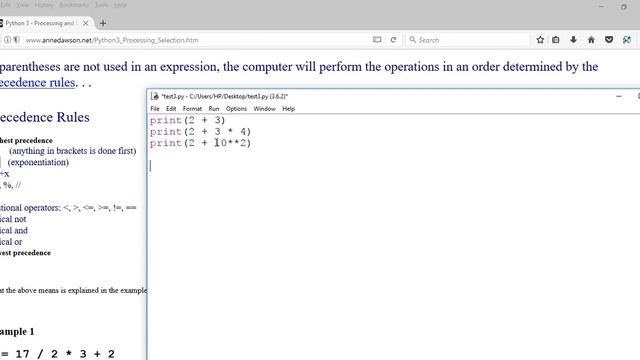The height and width of the screenshot is (360, 640).
Task: Click code line print(2 + 3 * 4)
Action: click(200, 131)
